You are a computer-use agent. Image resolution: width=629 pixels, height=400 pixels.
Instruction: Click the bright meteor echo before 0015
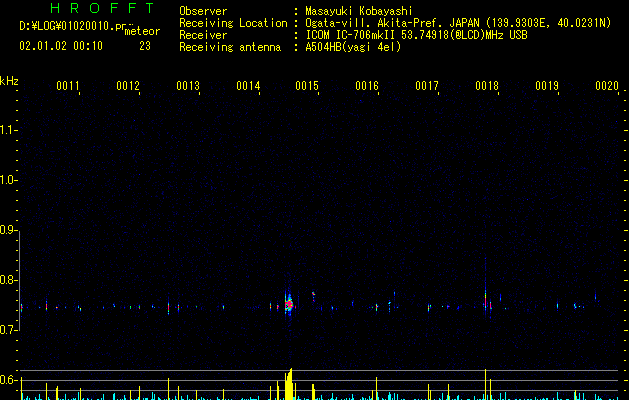289,305
